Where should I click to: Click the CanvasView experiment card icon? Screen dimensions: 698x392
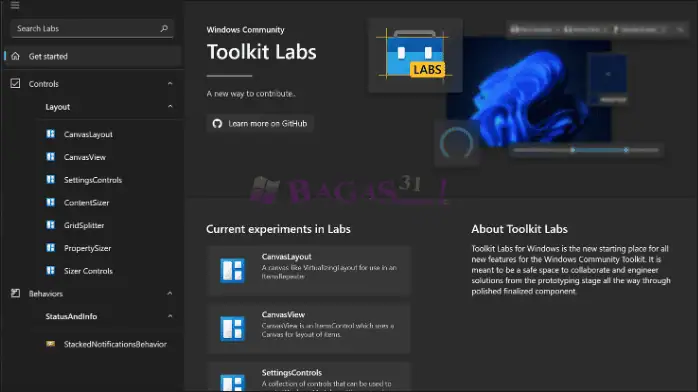tap(232, 328)
